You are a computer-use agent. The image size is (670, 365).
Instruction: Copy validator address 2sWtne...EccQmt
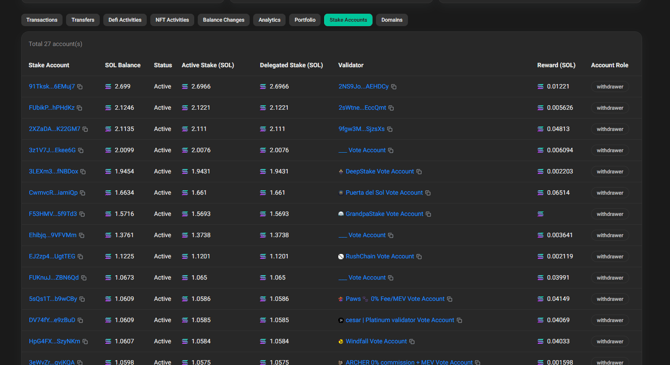click(391, 108)
